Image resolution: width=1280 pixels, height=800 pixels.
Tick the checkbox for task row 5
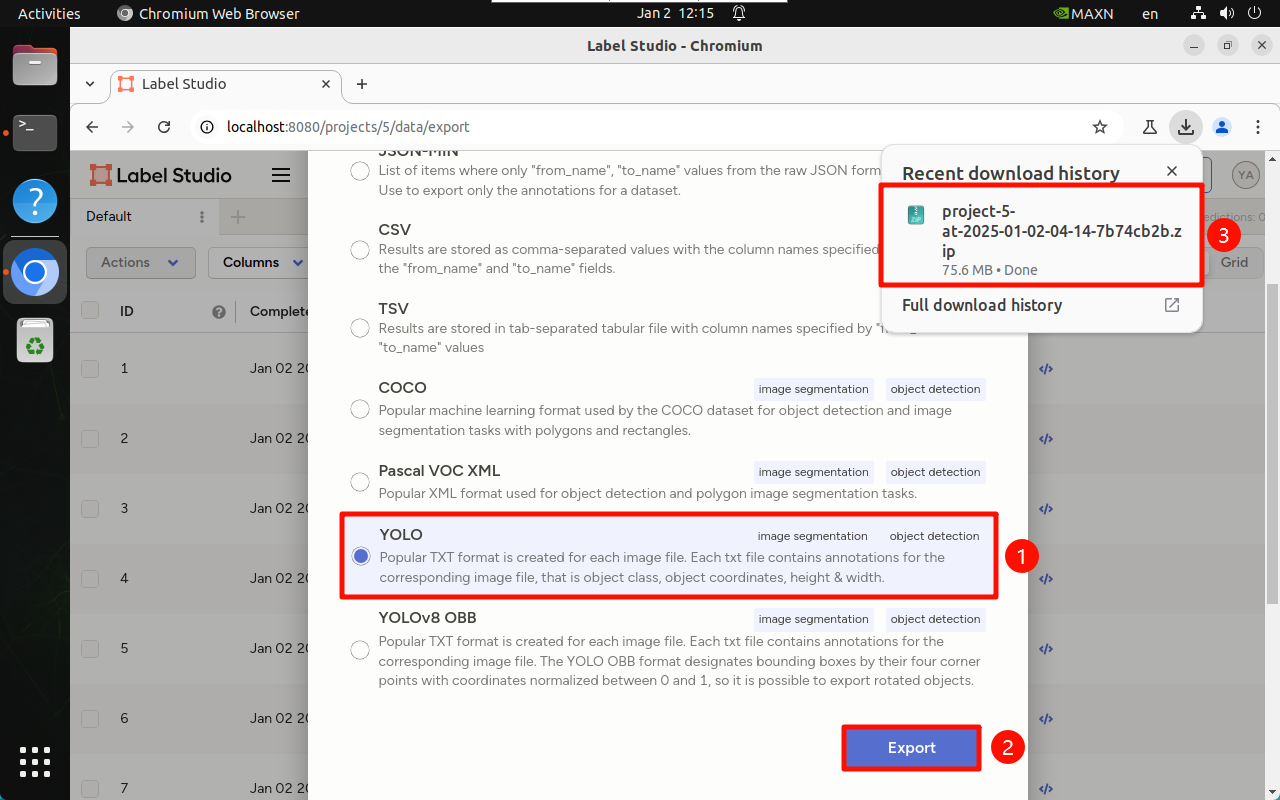(90, 648)
